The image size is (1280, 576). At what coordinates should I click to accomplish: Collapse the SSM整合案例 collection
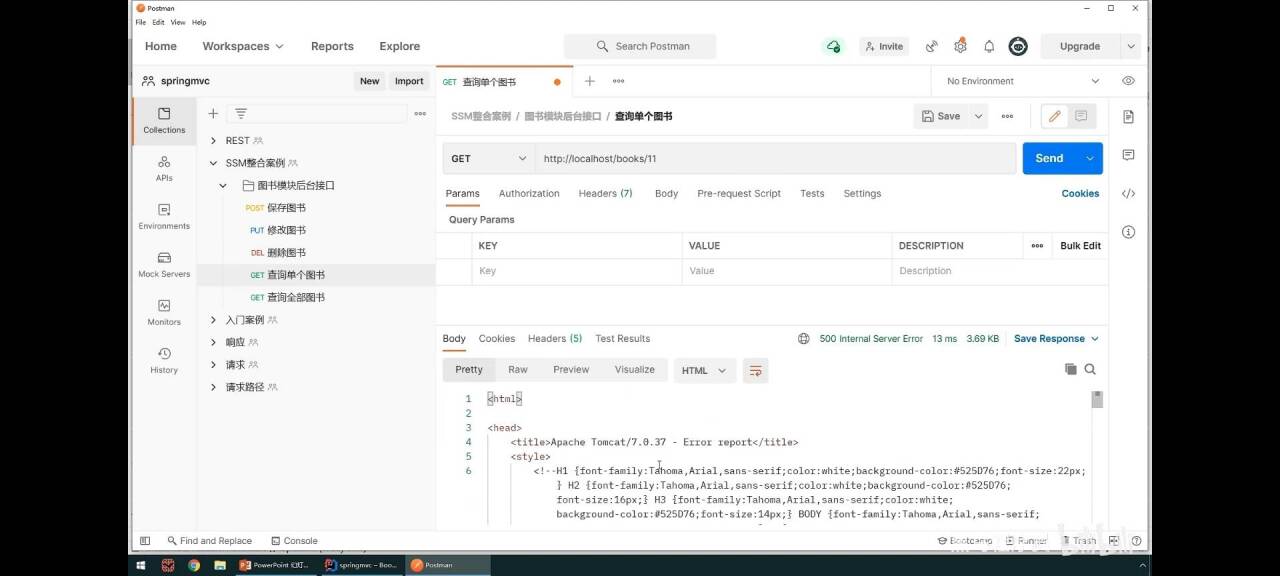click(x=213, y=163)
